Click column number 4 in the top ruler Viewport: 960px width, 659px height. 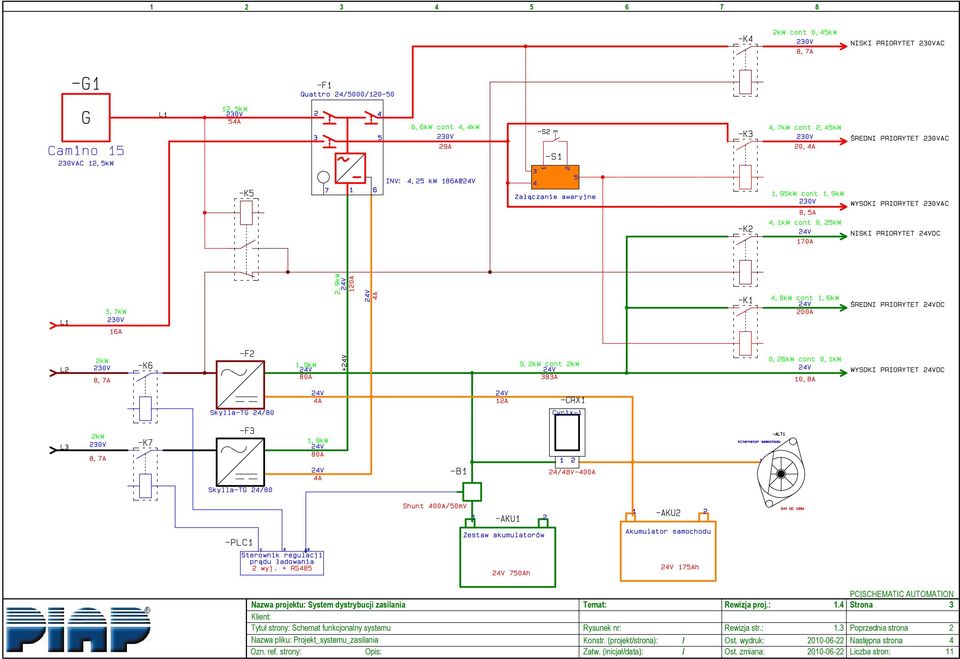pyautogui.click(x=437, y=7)
